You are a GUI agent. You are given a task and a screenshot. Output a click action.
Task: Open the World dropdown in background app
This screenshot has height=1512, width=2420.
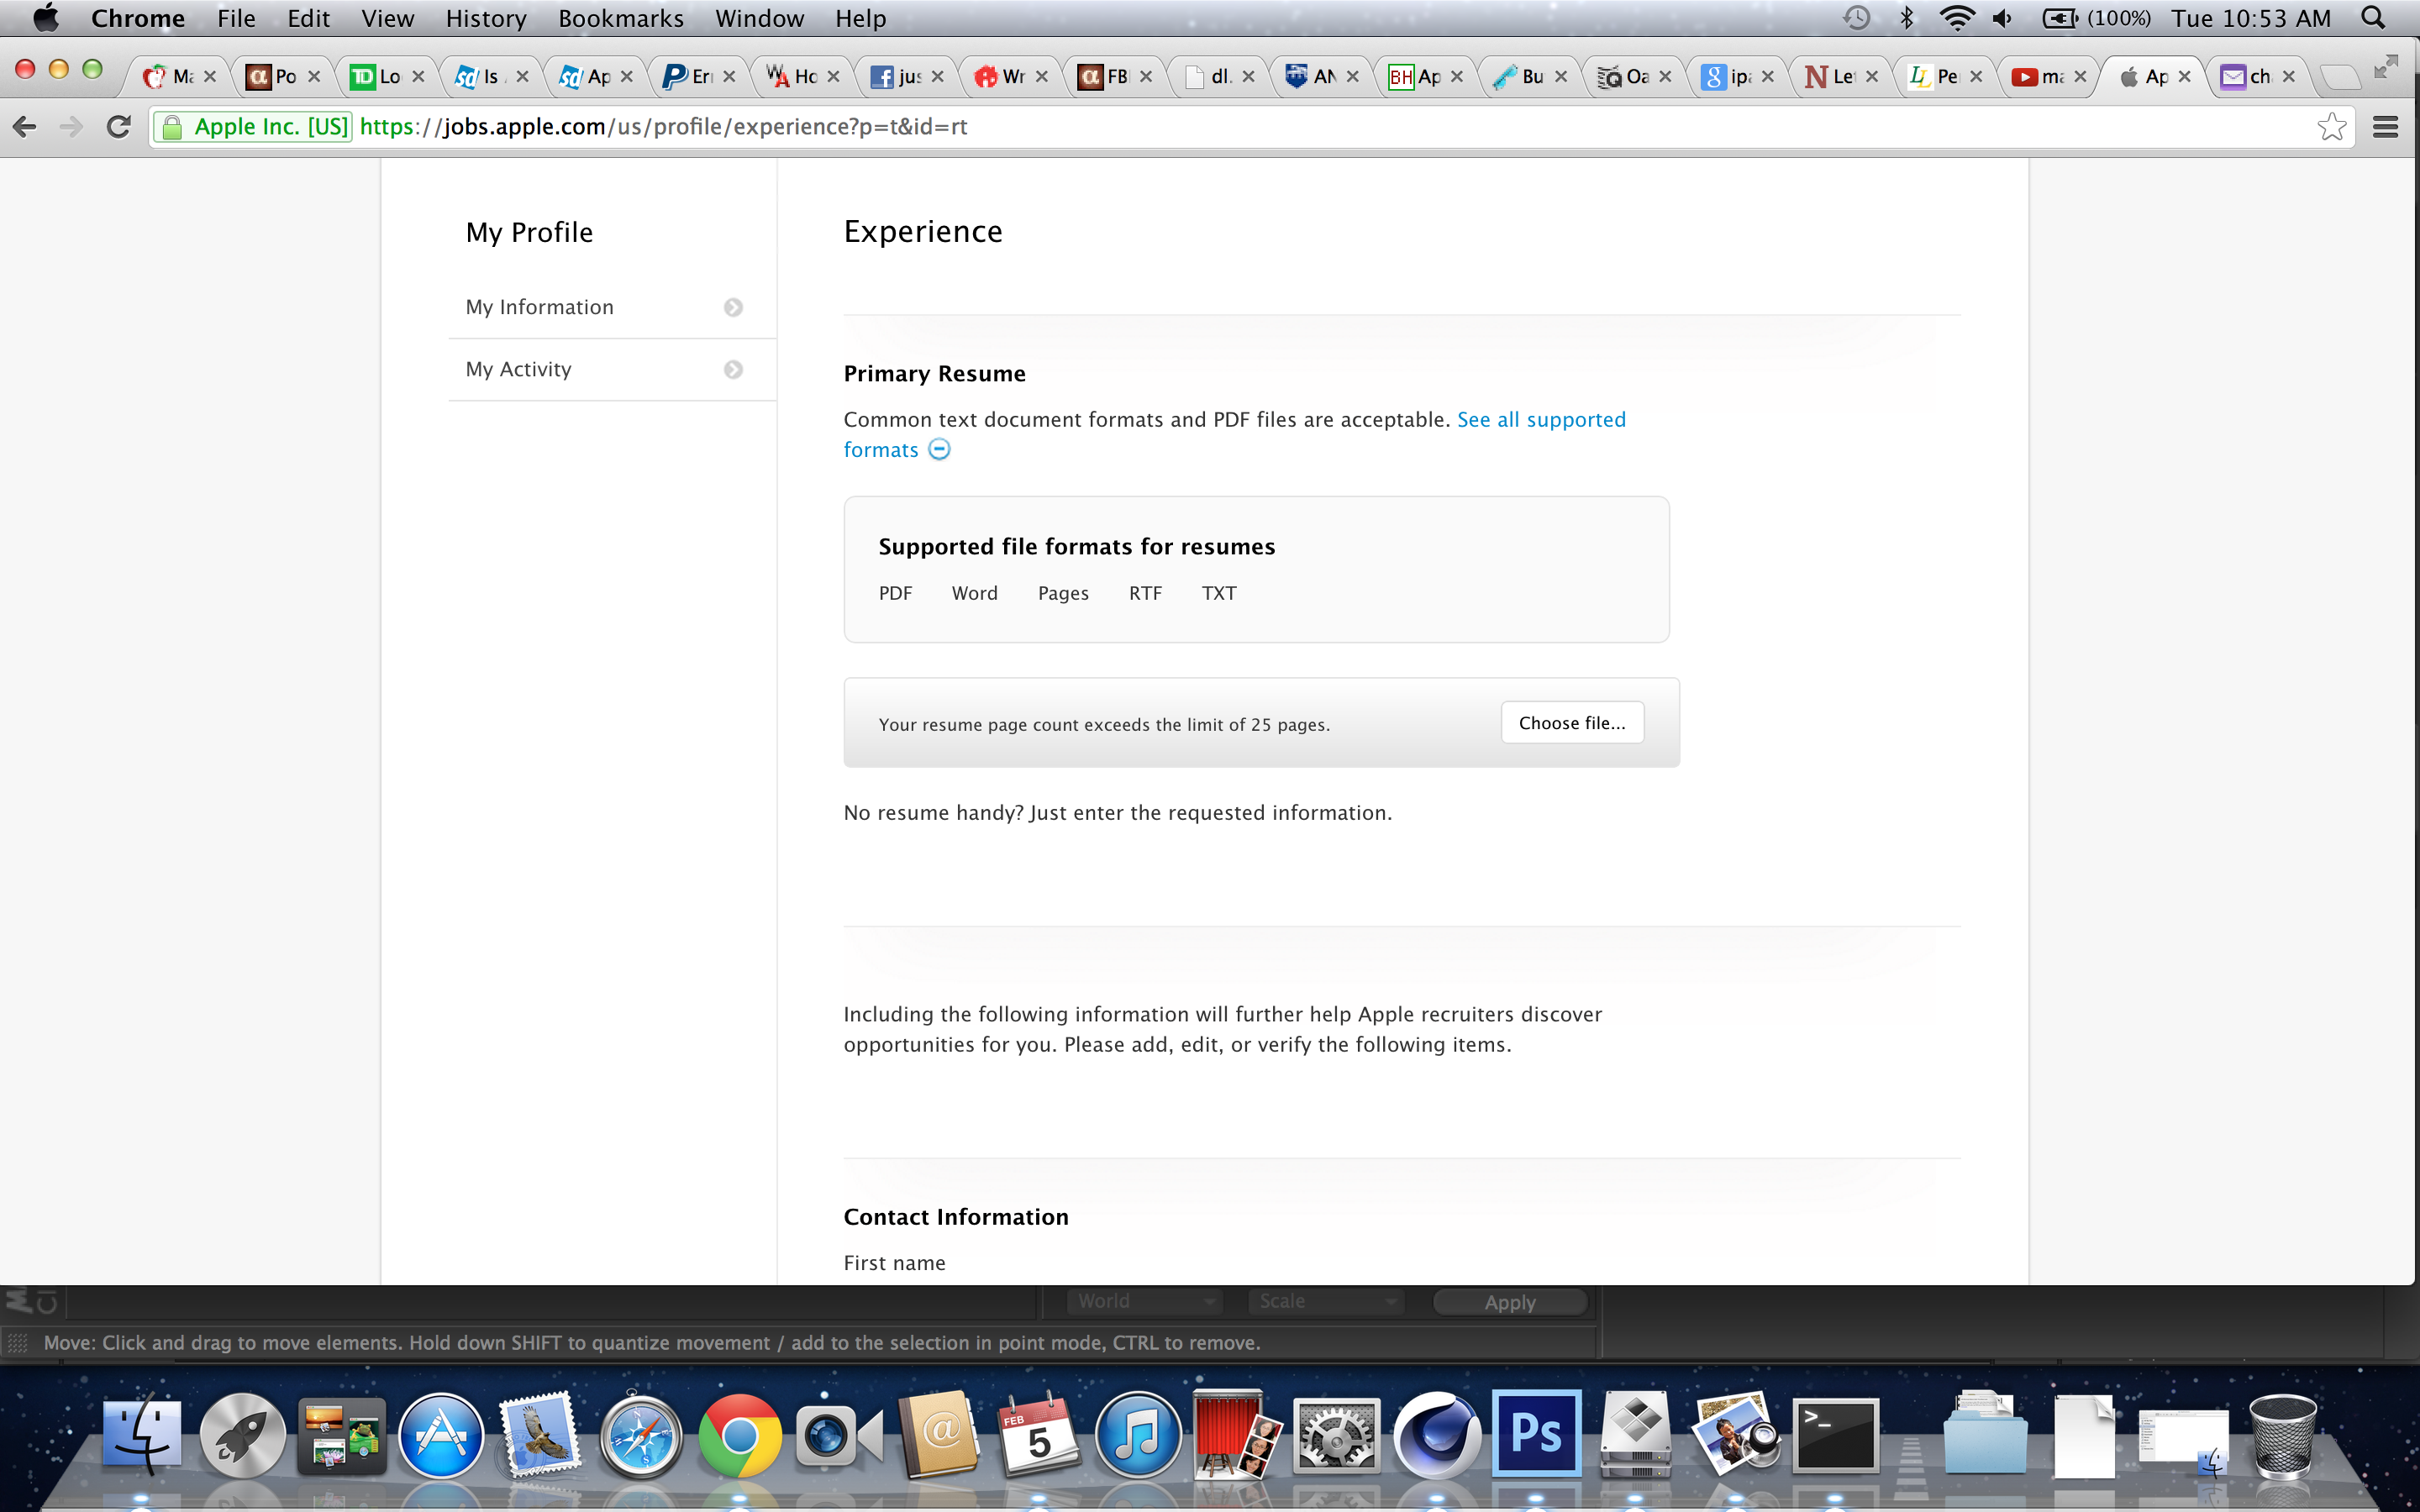coord(1144,1301)
